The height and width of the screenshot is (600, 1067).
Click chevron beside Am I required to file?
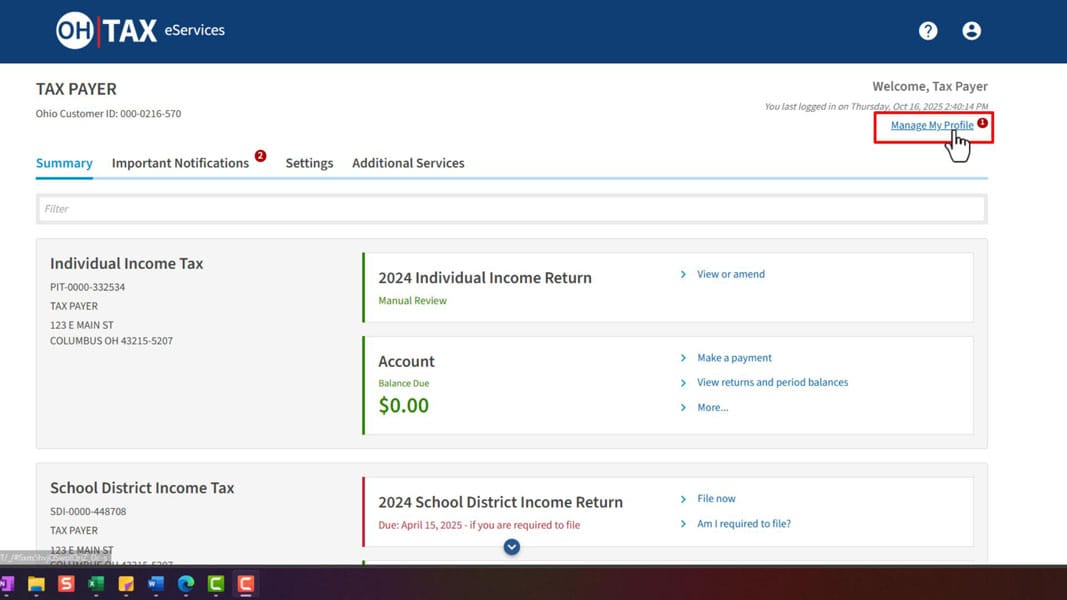click(683, 524)
